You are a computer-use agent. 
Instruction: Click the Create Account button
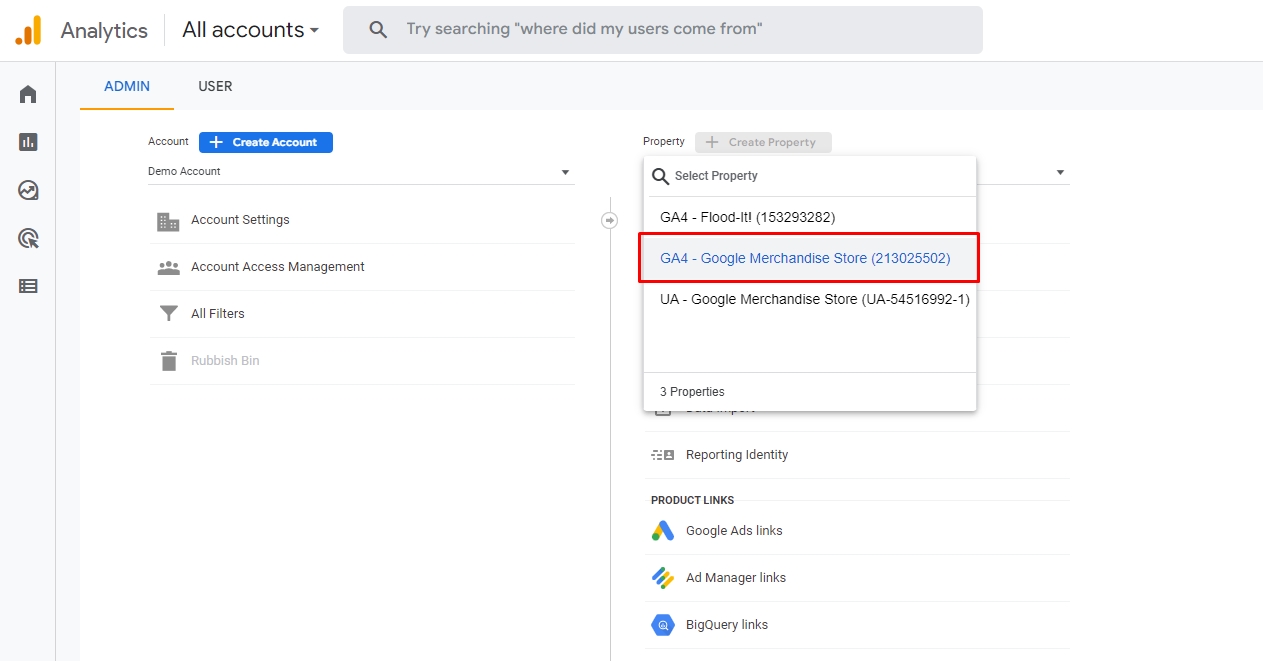coord(266,142)
